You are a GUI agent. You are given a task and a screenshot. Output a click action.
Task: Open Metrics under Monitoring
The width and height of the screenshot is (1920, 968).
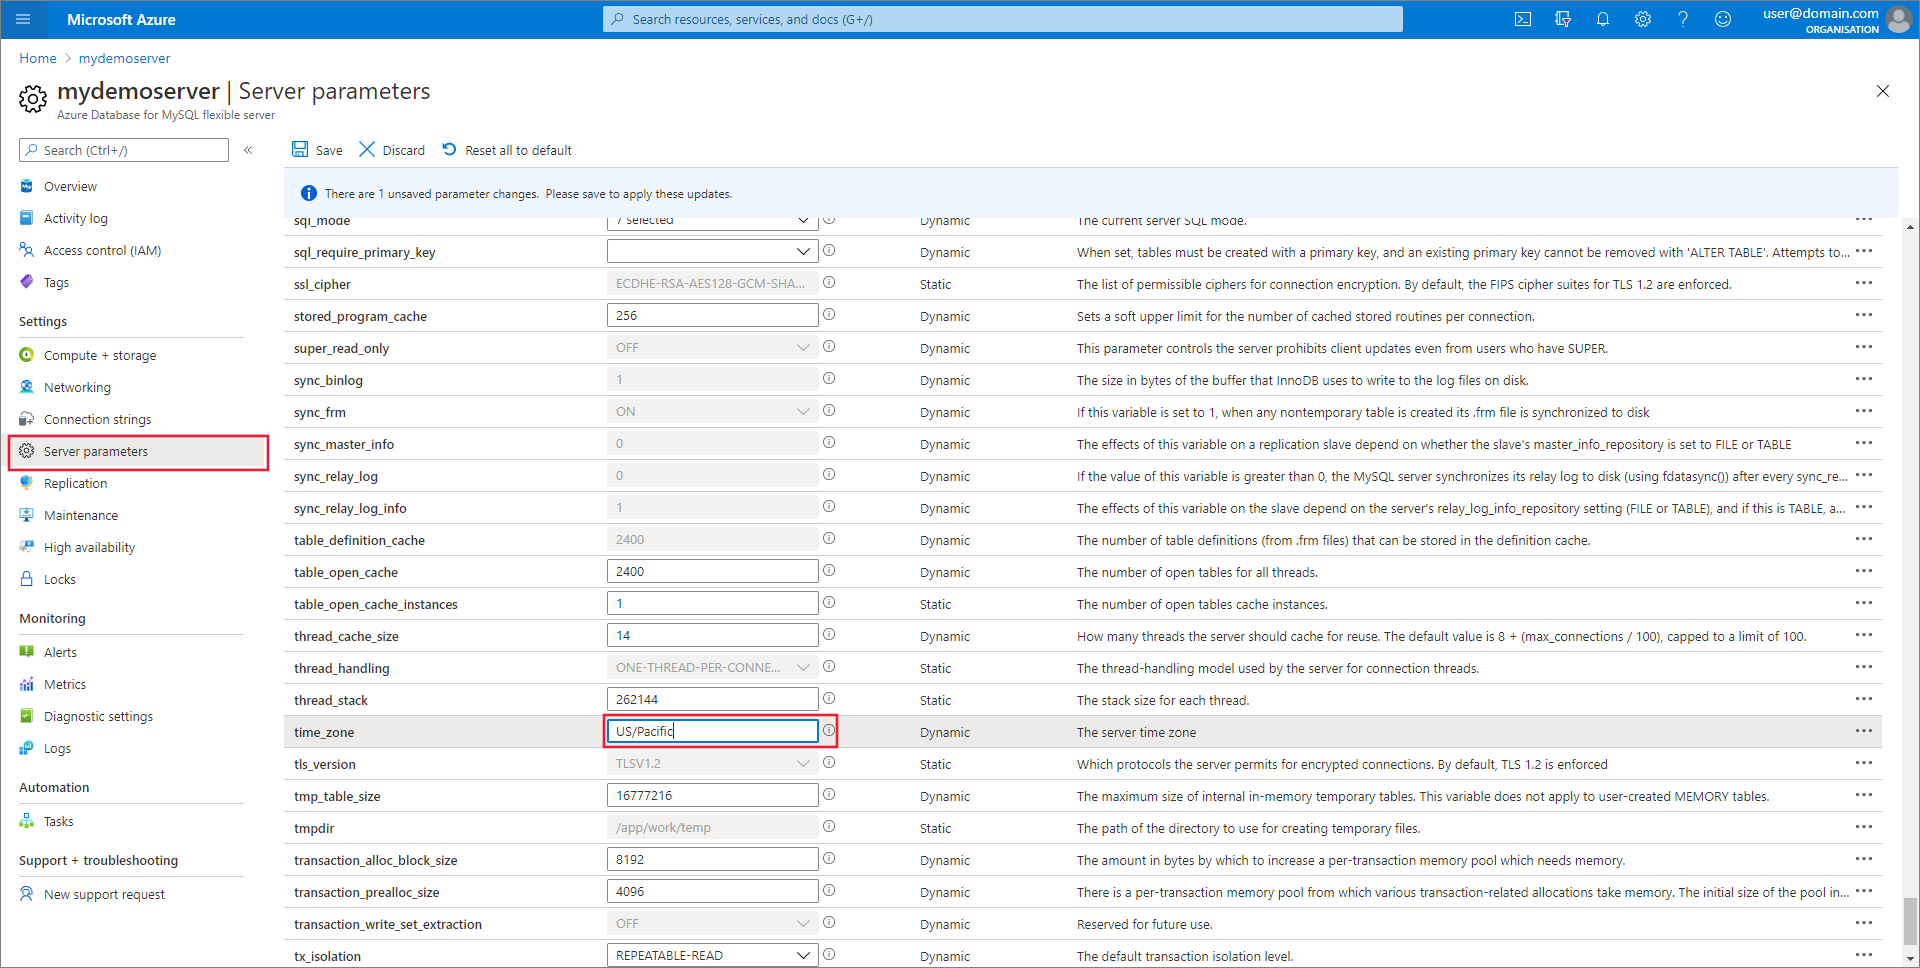click(65, 684)
